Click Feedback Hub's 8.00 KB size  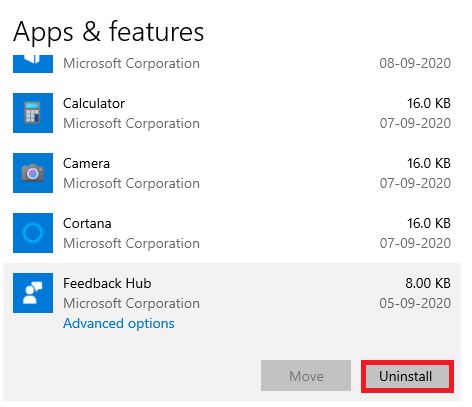428,283
